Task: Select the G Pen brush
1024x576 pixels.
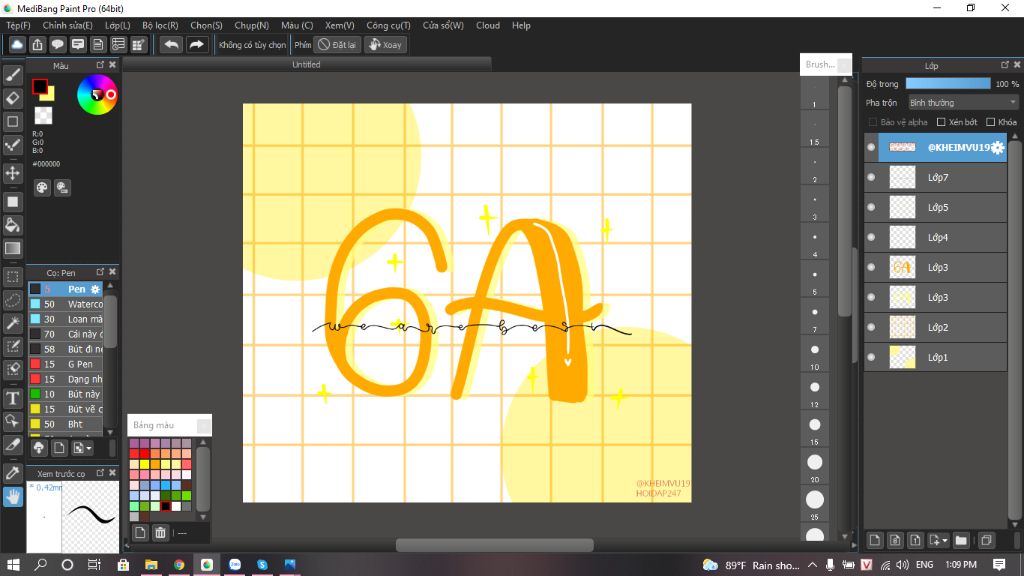Action: (x=65, y=364)
